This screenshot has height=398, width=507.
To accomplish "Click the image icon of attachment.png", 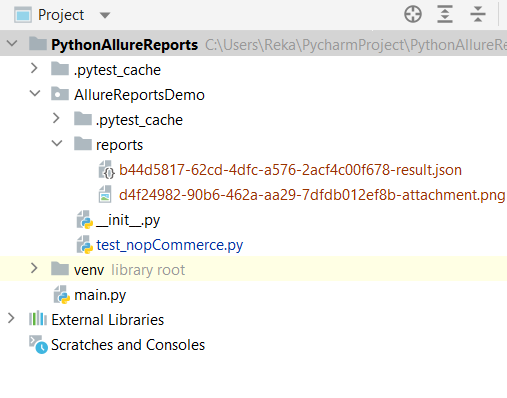I will pos(105,194).
